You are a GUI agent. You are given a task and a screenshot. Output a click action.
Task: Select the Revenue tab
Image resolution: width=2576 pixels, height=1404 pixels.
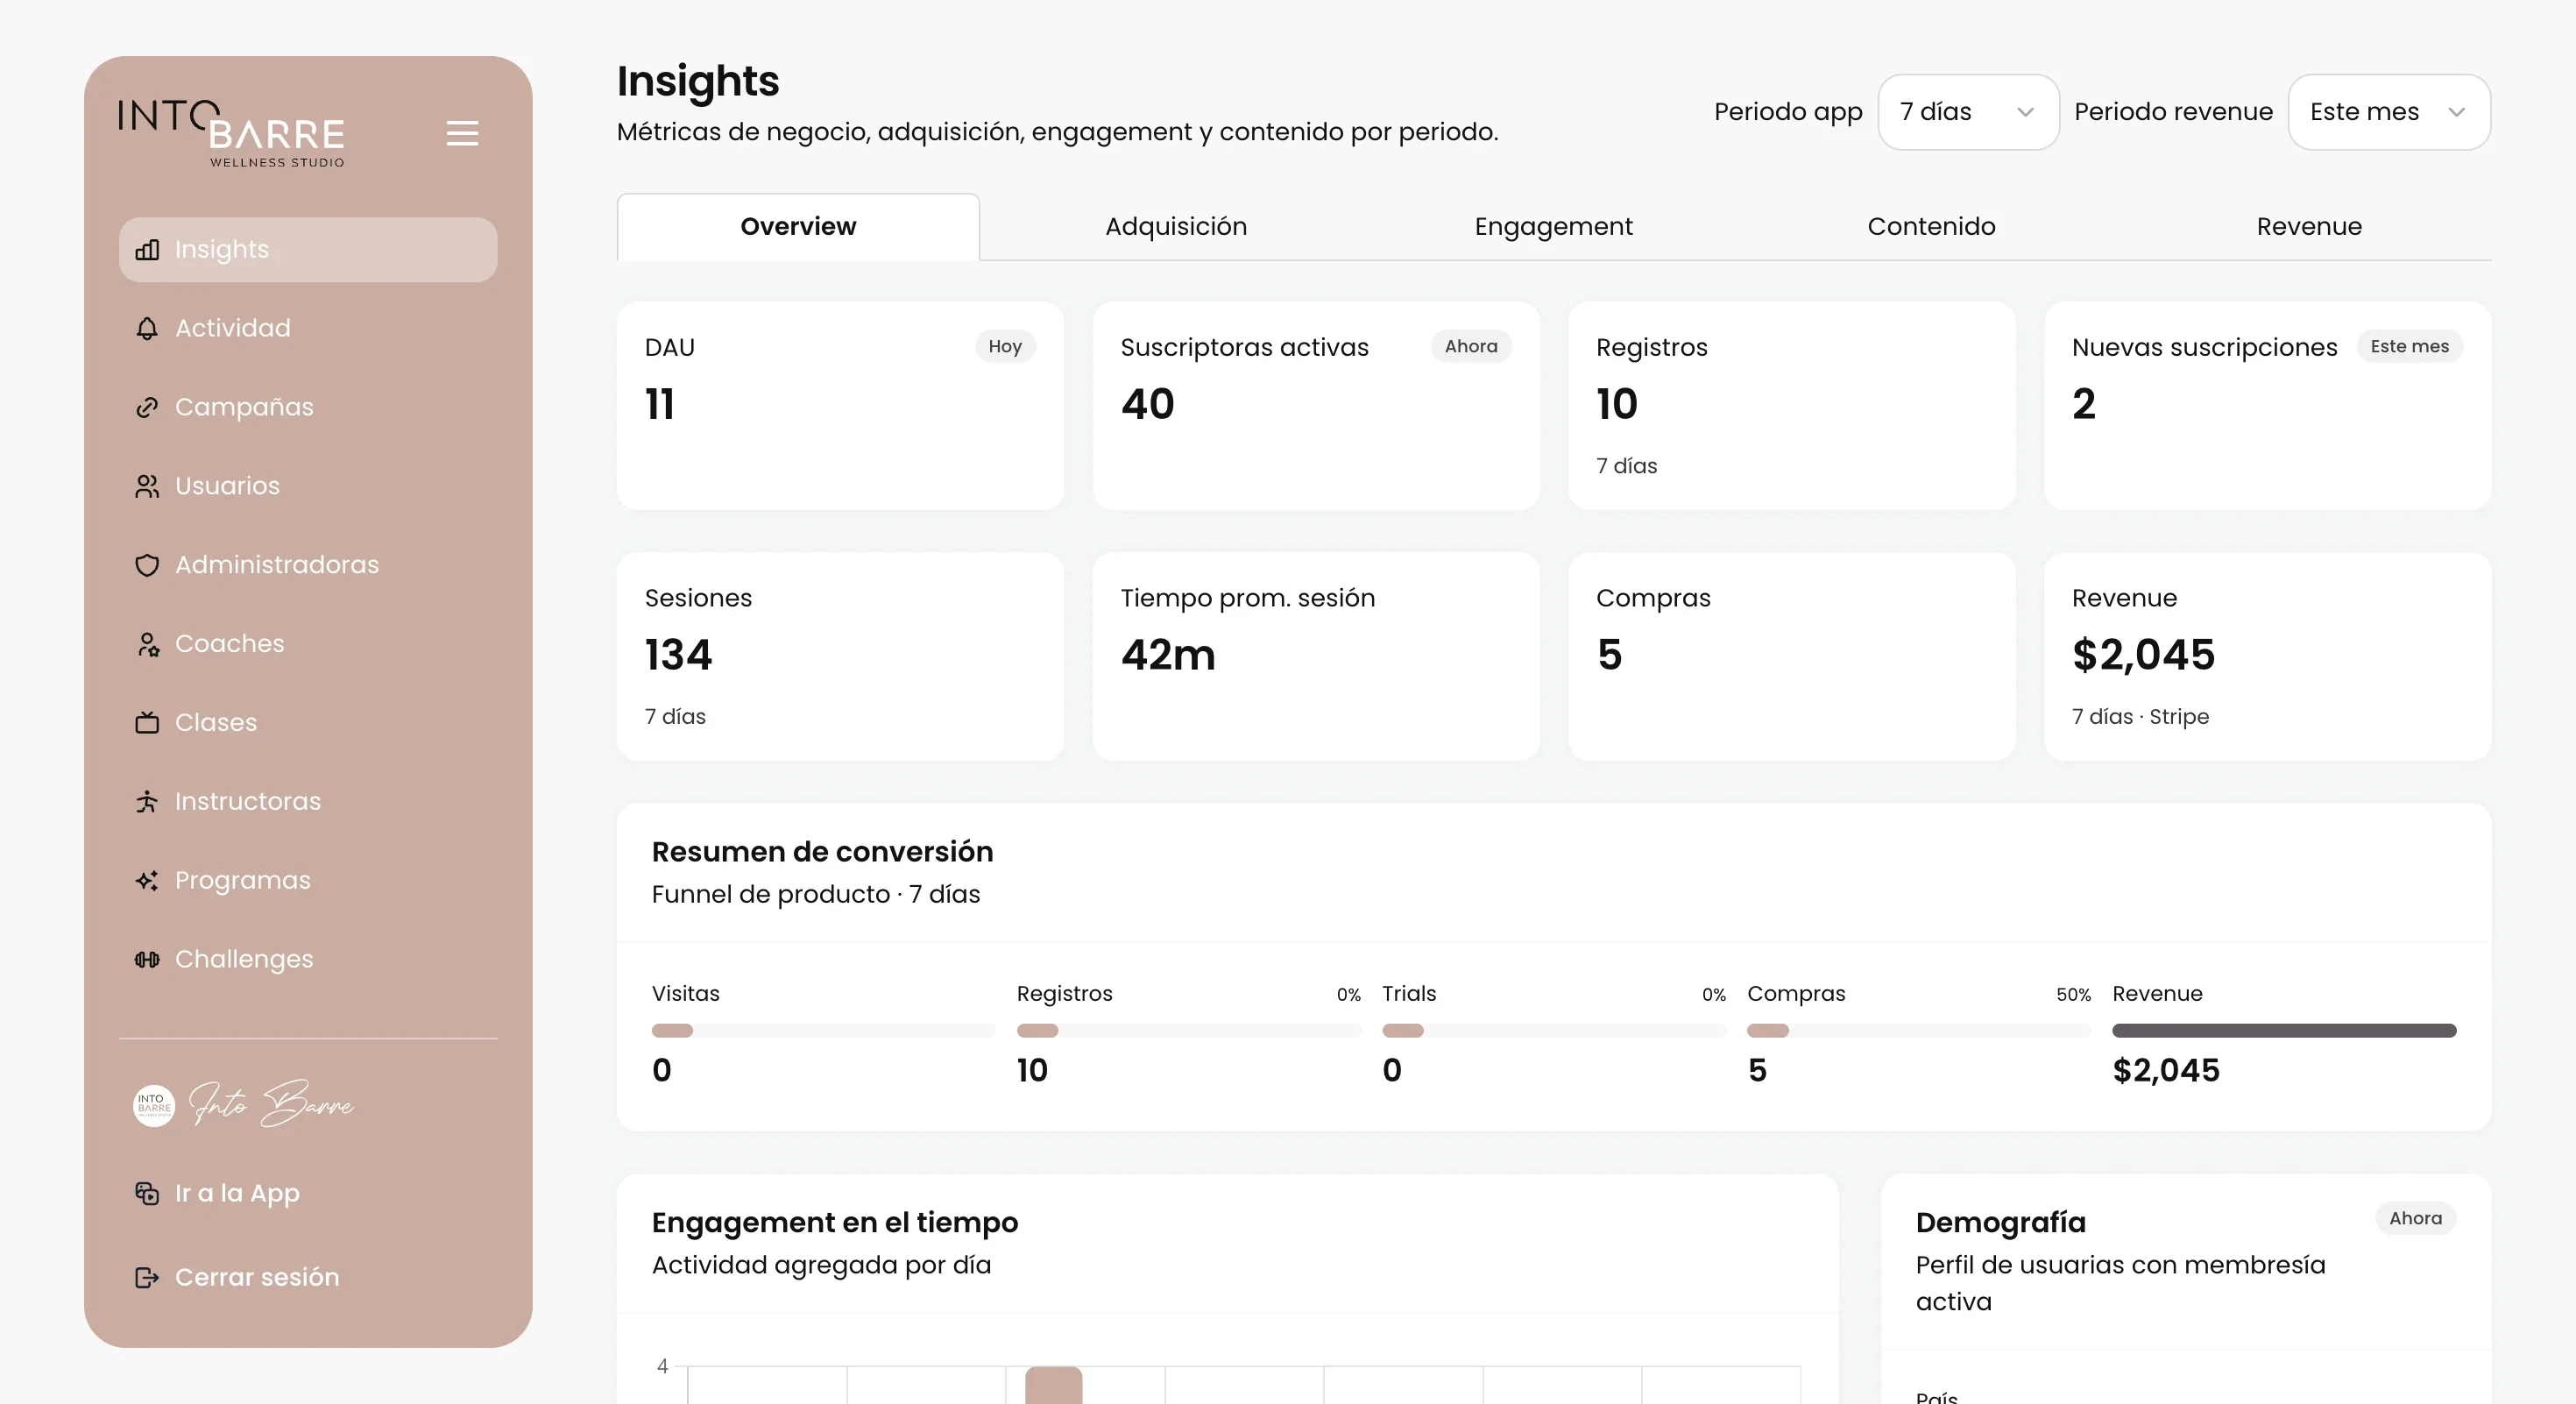coord(2309,227)
